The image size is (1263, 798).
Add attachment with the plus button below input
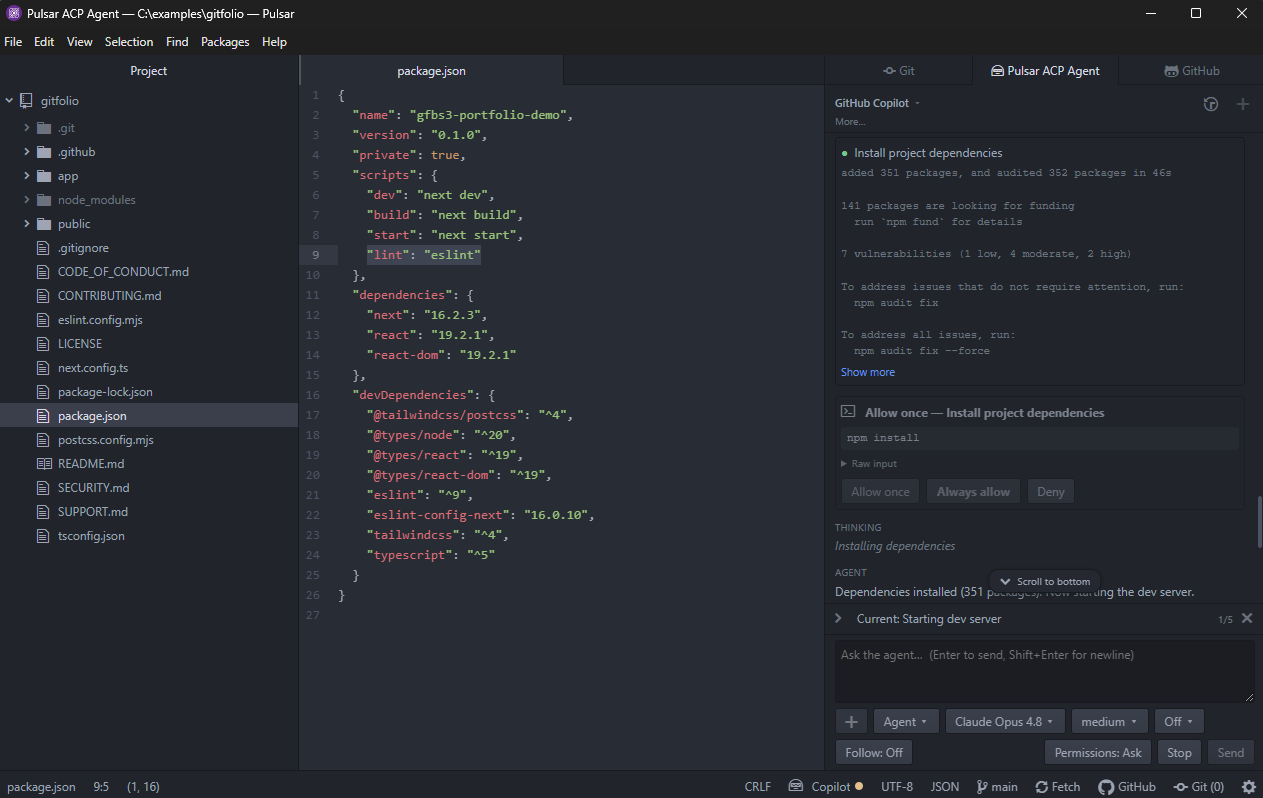pyautogui.click(x=851, y=722)
